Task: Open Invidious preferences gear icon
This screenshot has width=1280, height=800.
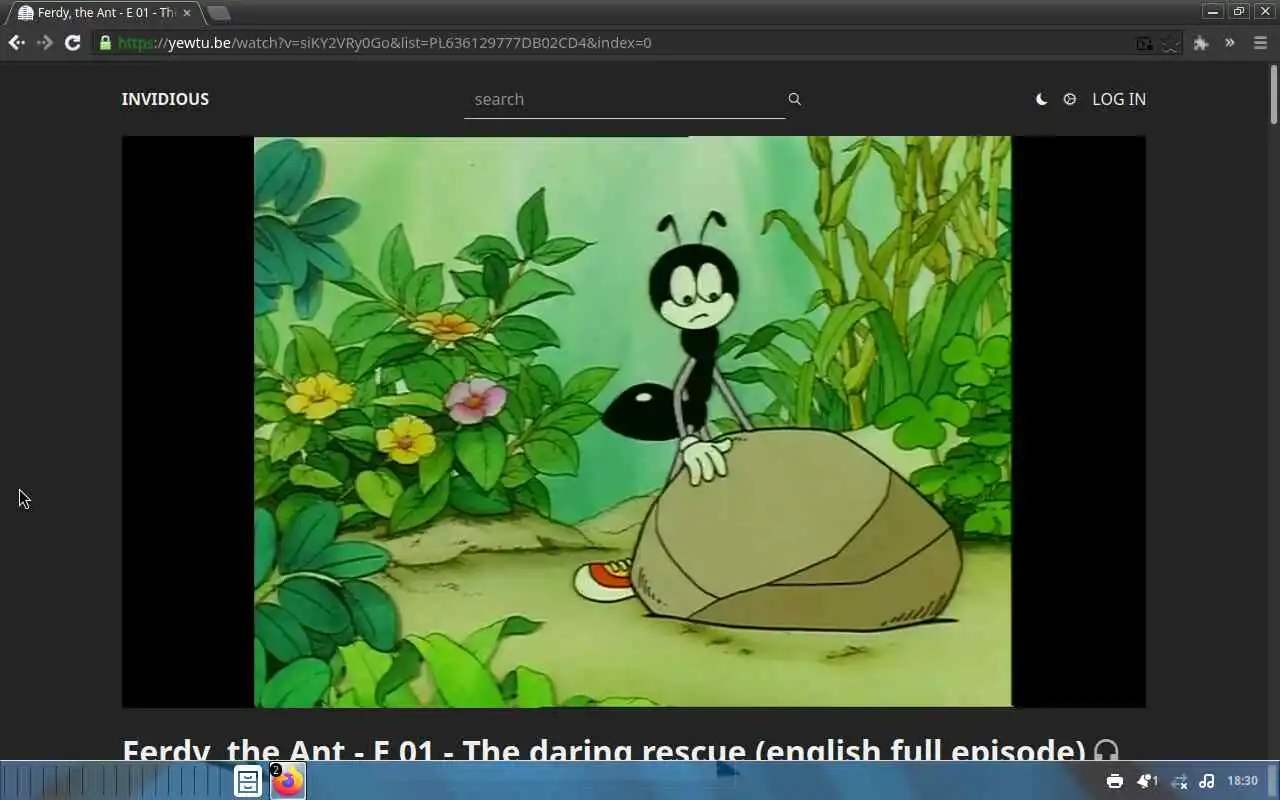Action: [x=1070, y=99]
